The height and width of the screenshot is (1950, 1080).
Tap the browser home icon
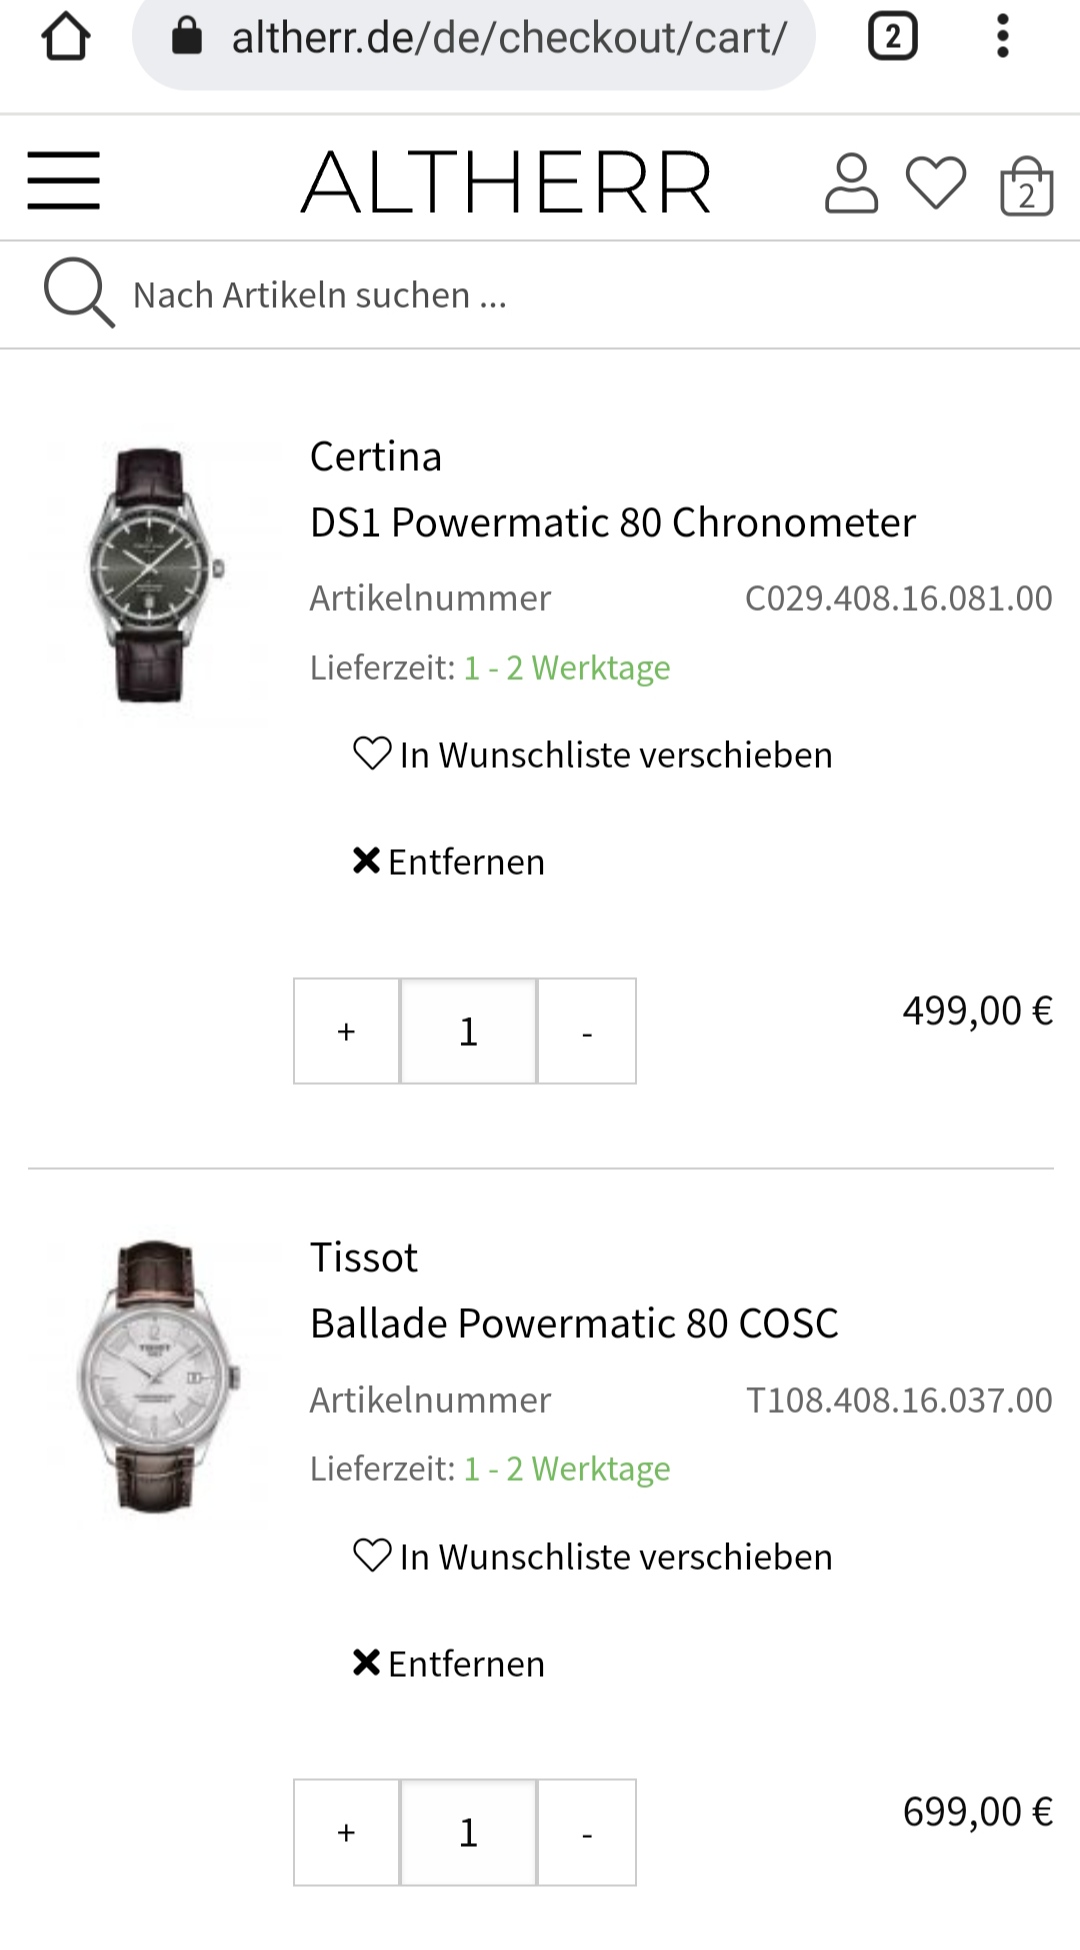coord(66,38)
